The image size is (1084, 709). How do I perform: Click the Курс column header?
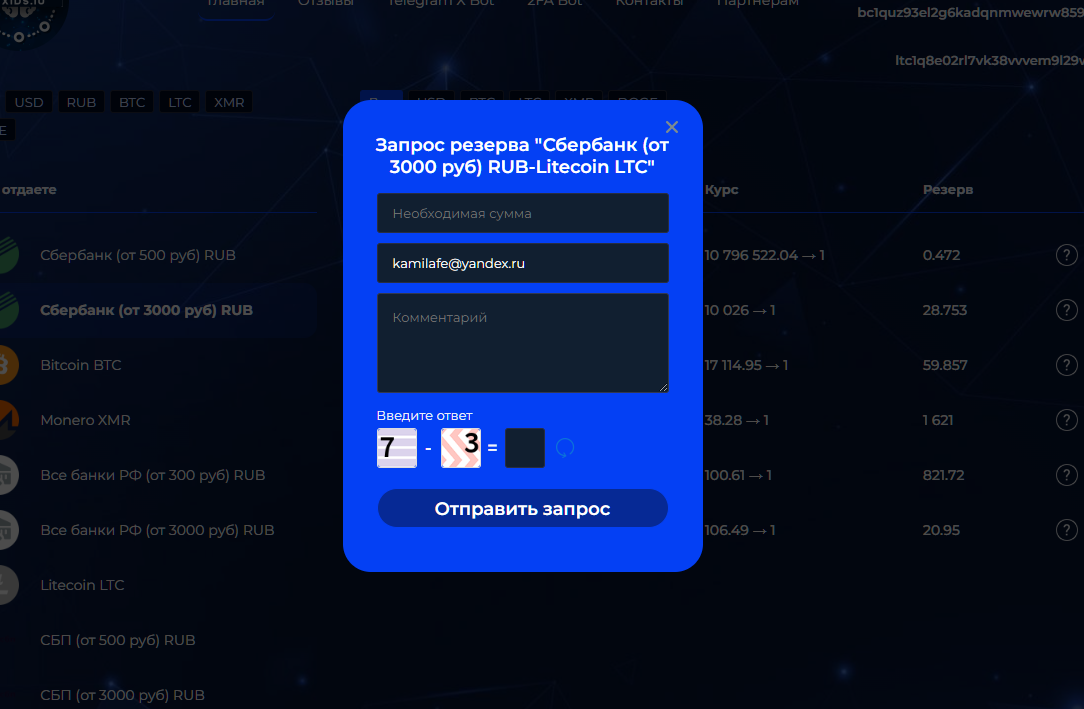722,189
